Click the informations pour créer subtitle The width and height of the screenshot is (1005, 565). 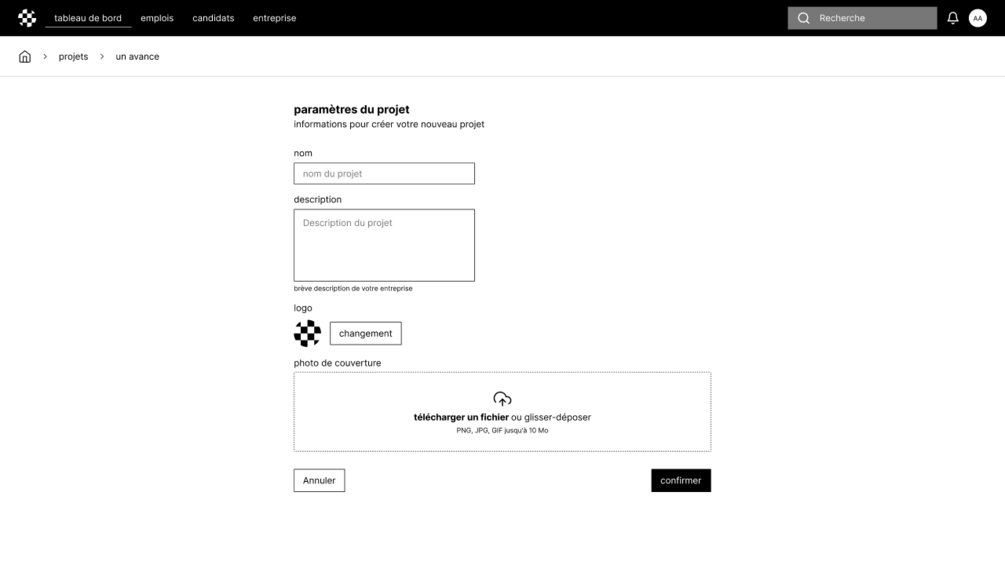(x=389, y=124)
